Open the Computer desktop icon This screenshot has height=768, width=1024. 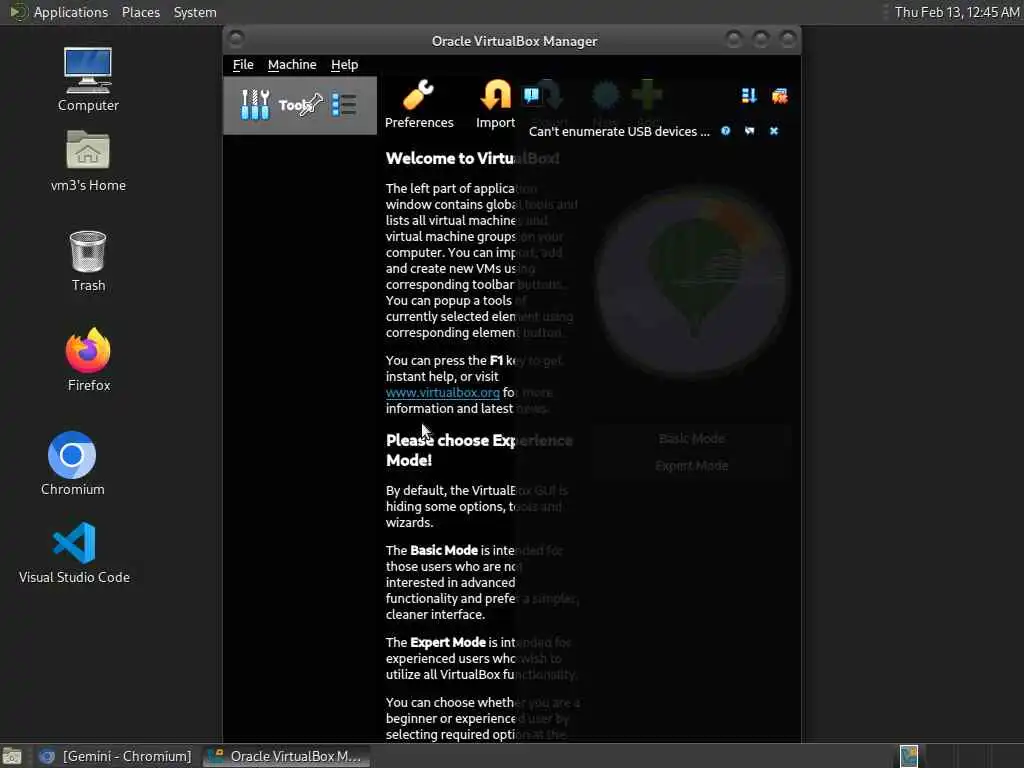pos(88,79)
